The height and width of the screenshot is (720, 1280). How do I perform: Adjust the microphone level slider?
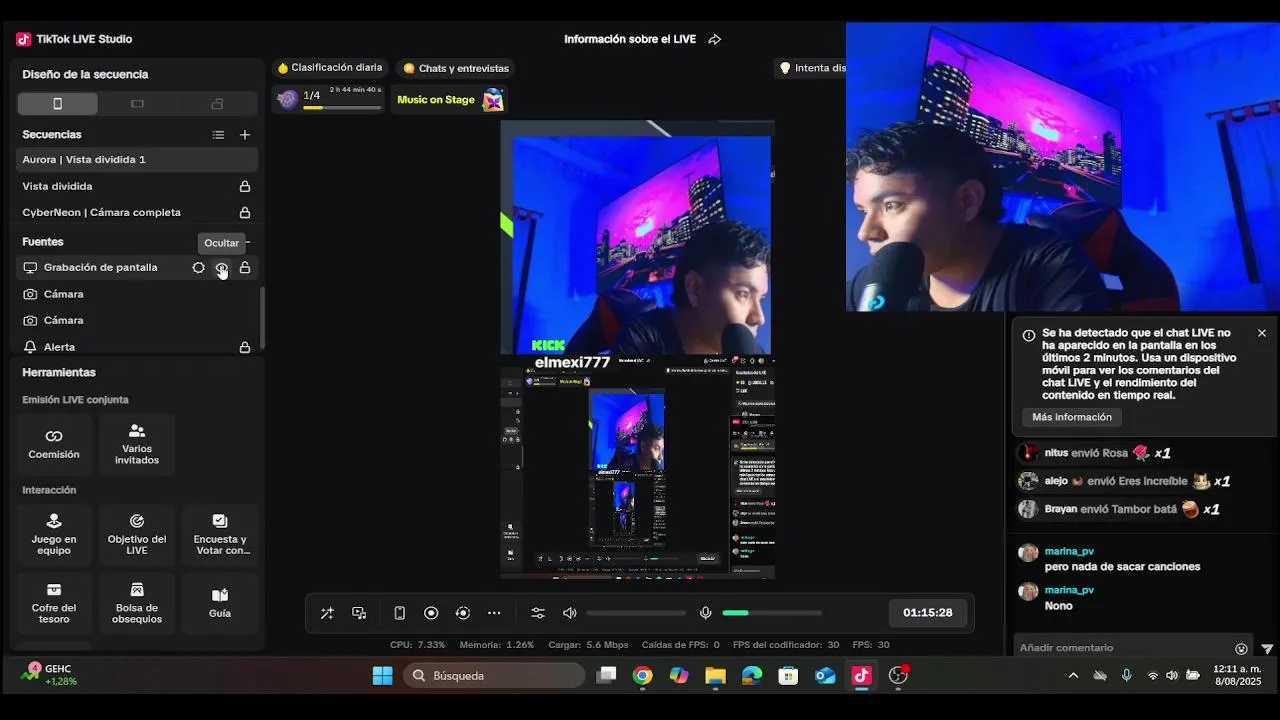point(772,613)
